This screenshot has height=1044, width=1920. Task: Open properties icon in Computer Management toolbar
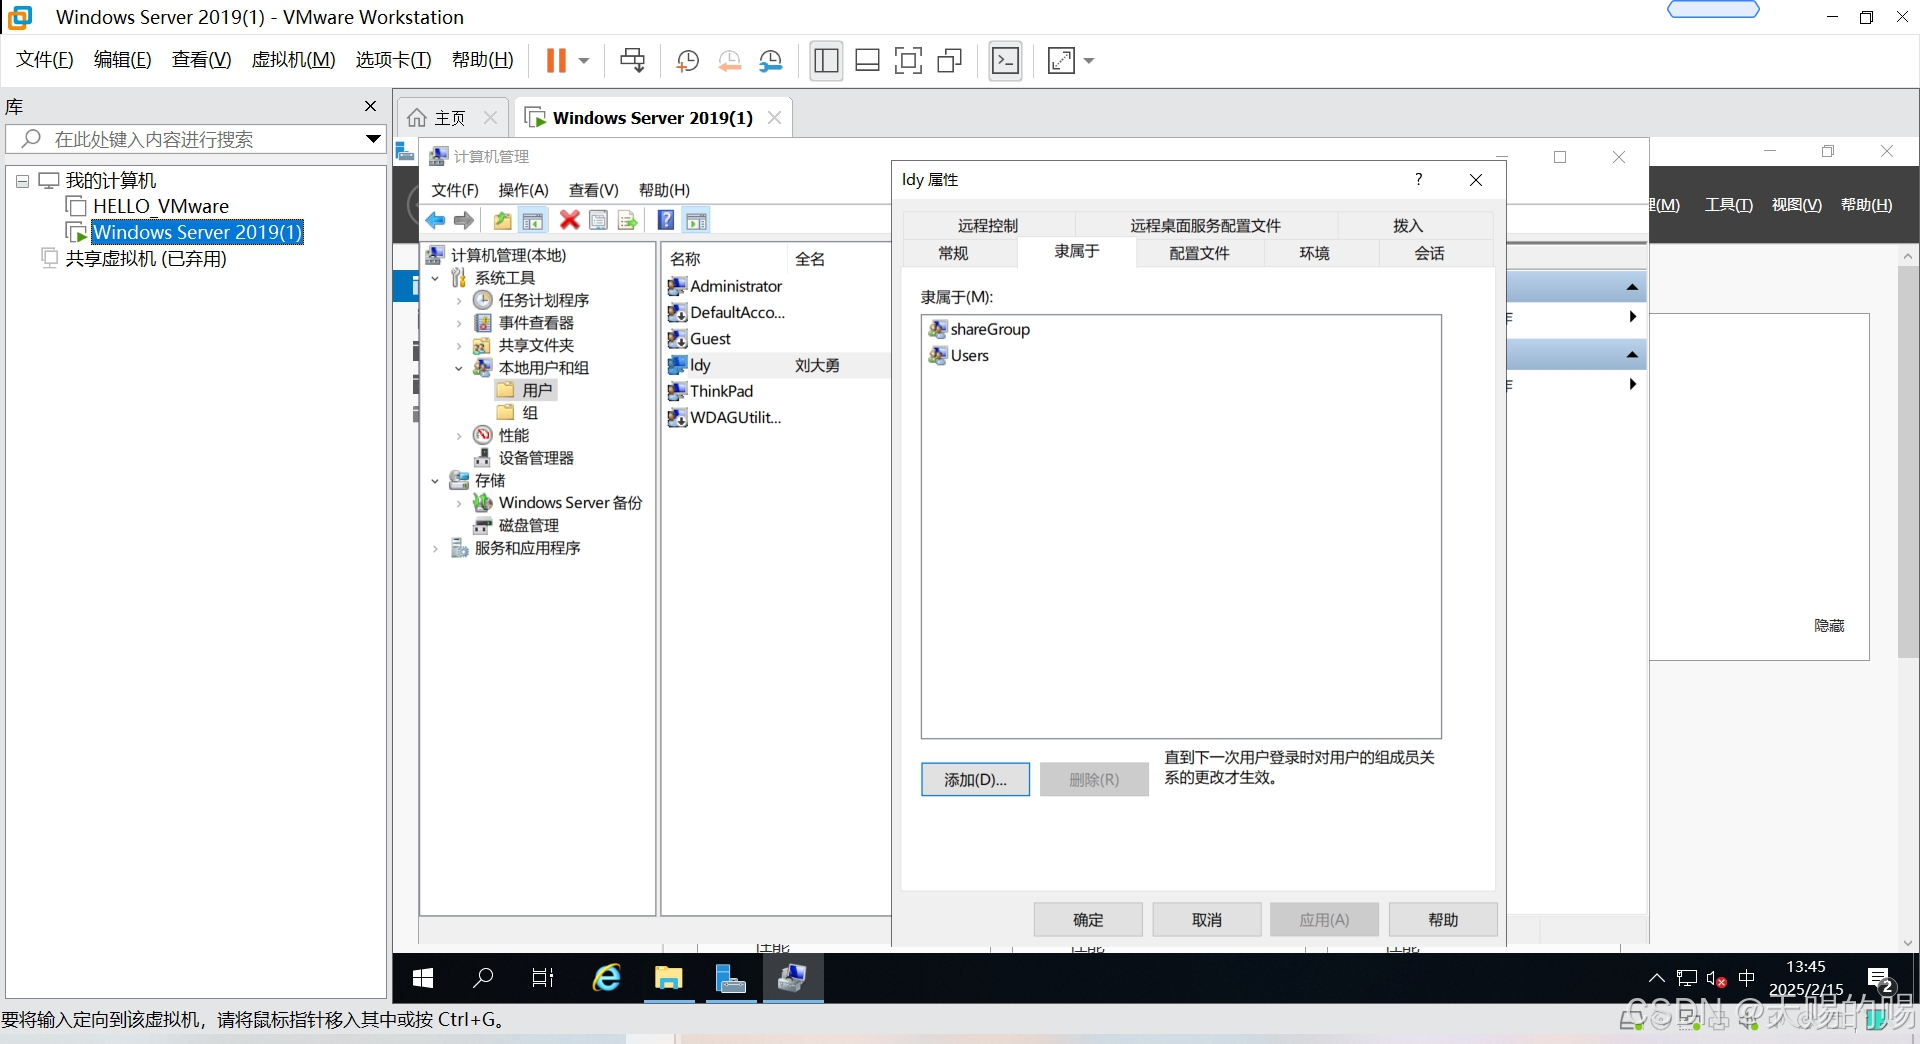598,221
